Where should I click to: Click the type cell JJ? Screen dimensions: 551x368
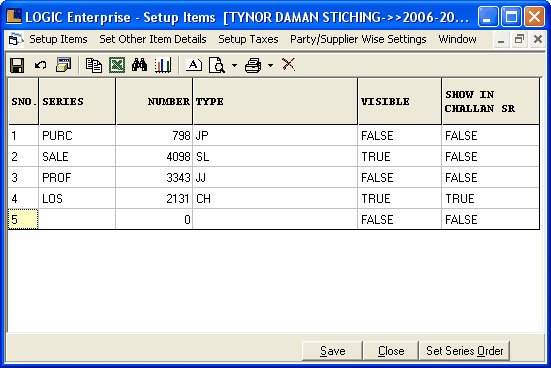tap(275, 177)
